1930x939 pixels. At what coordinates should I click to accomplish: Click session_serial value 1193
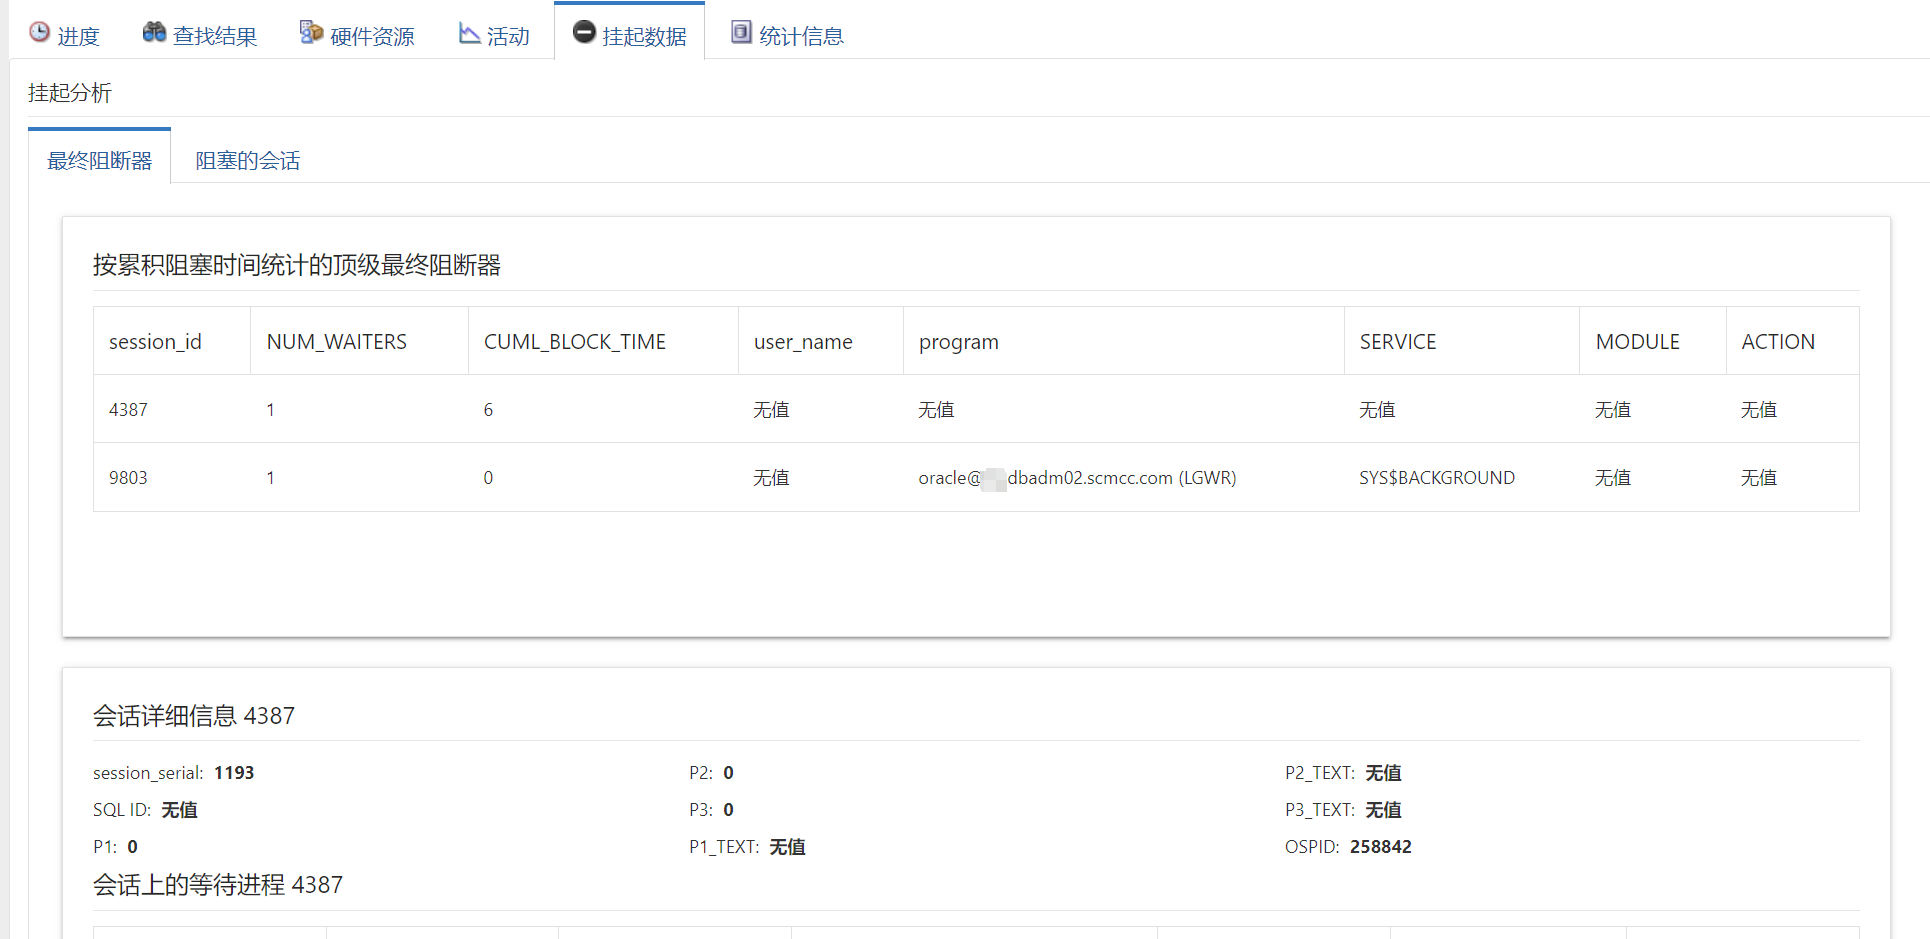(x=234, y=773)
